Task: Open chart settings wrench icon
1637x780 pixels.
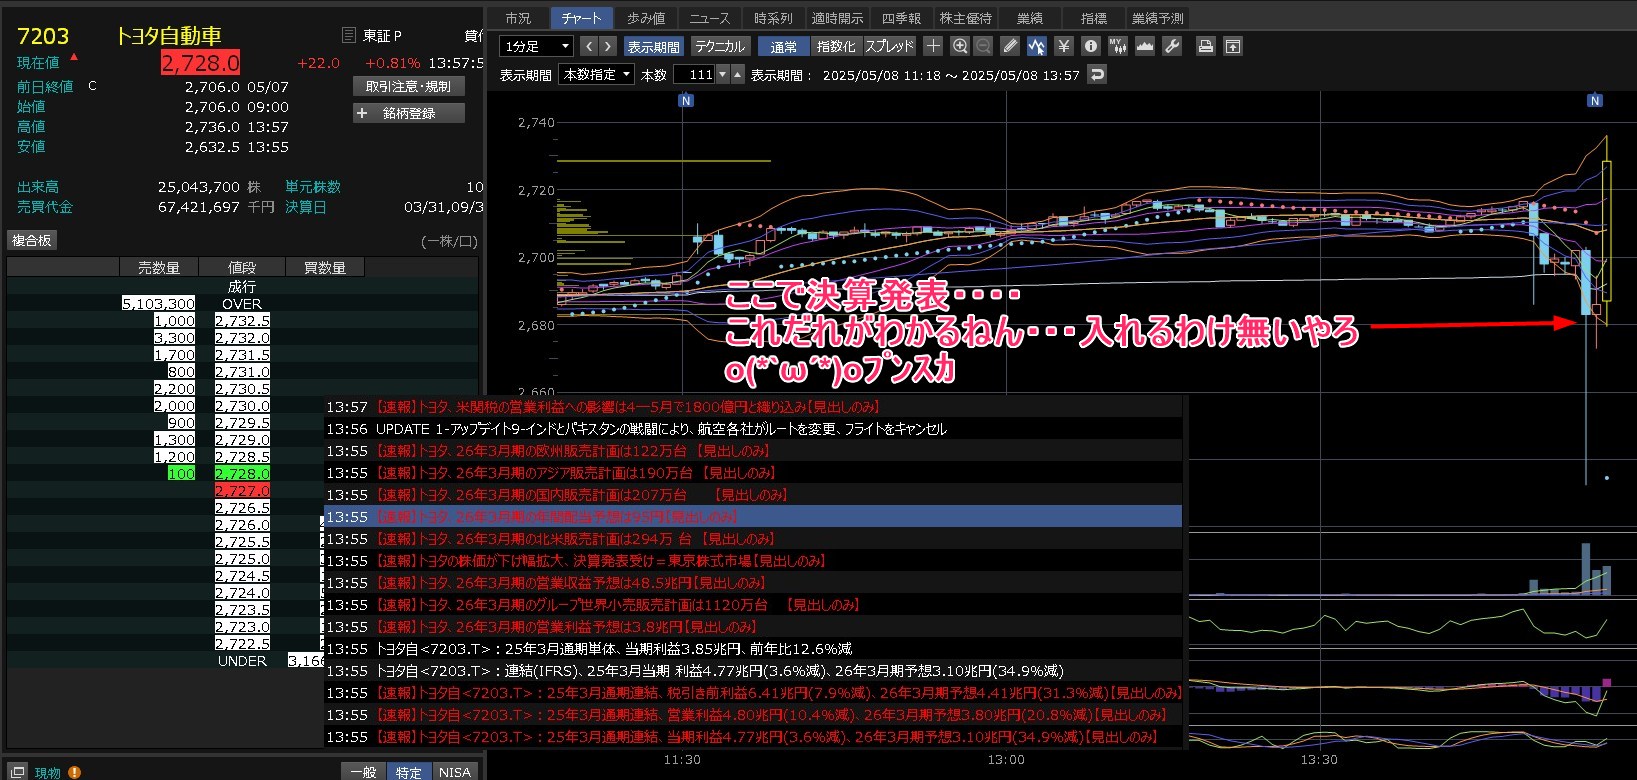Action: click(1172, 46)
